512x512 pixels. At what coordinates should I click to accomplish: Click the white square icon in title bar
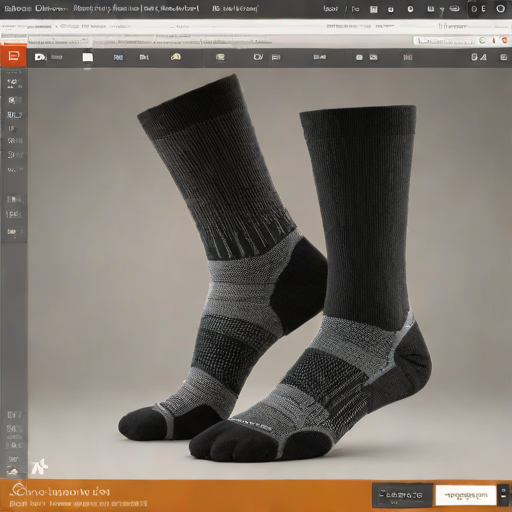pyautogui.click(x=374, y=9)
